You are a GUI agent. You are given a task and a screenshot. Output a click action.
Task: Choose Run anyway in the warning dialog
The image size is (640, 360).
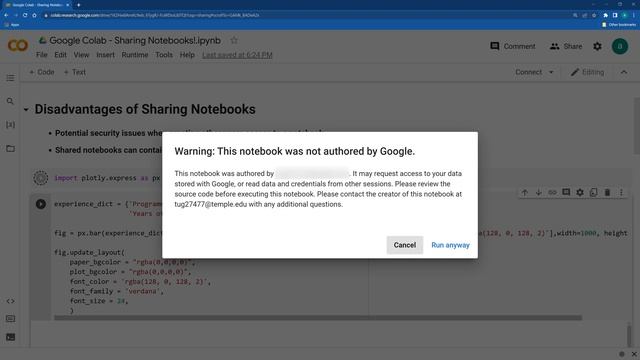[x=450, y=245]
